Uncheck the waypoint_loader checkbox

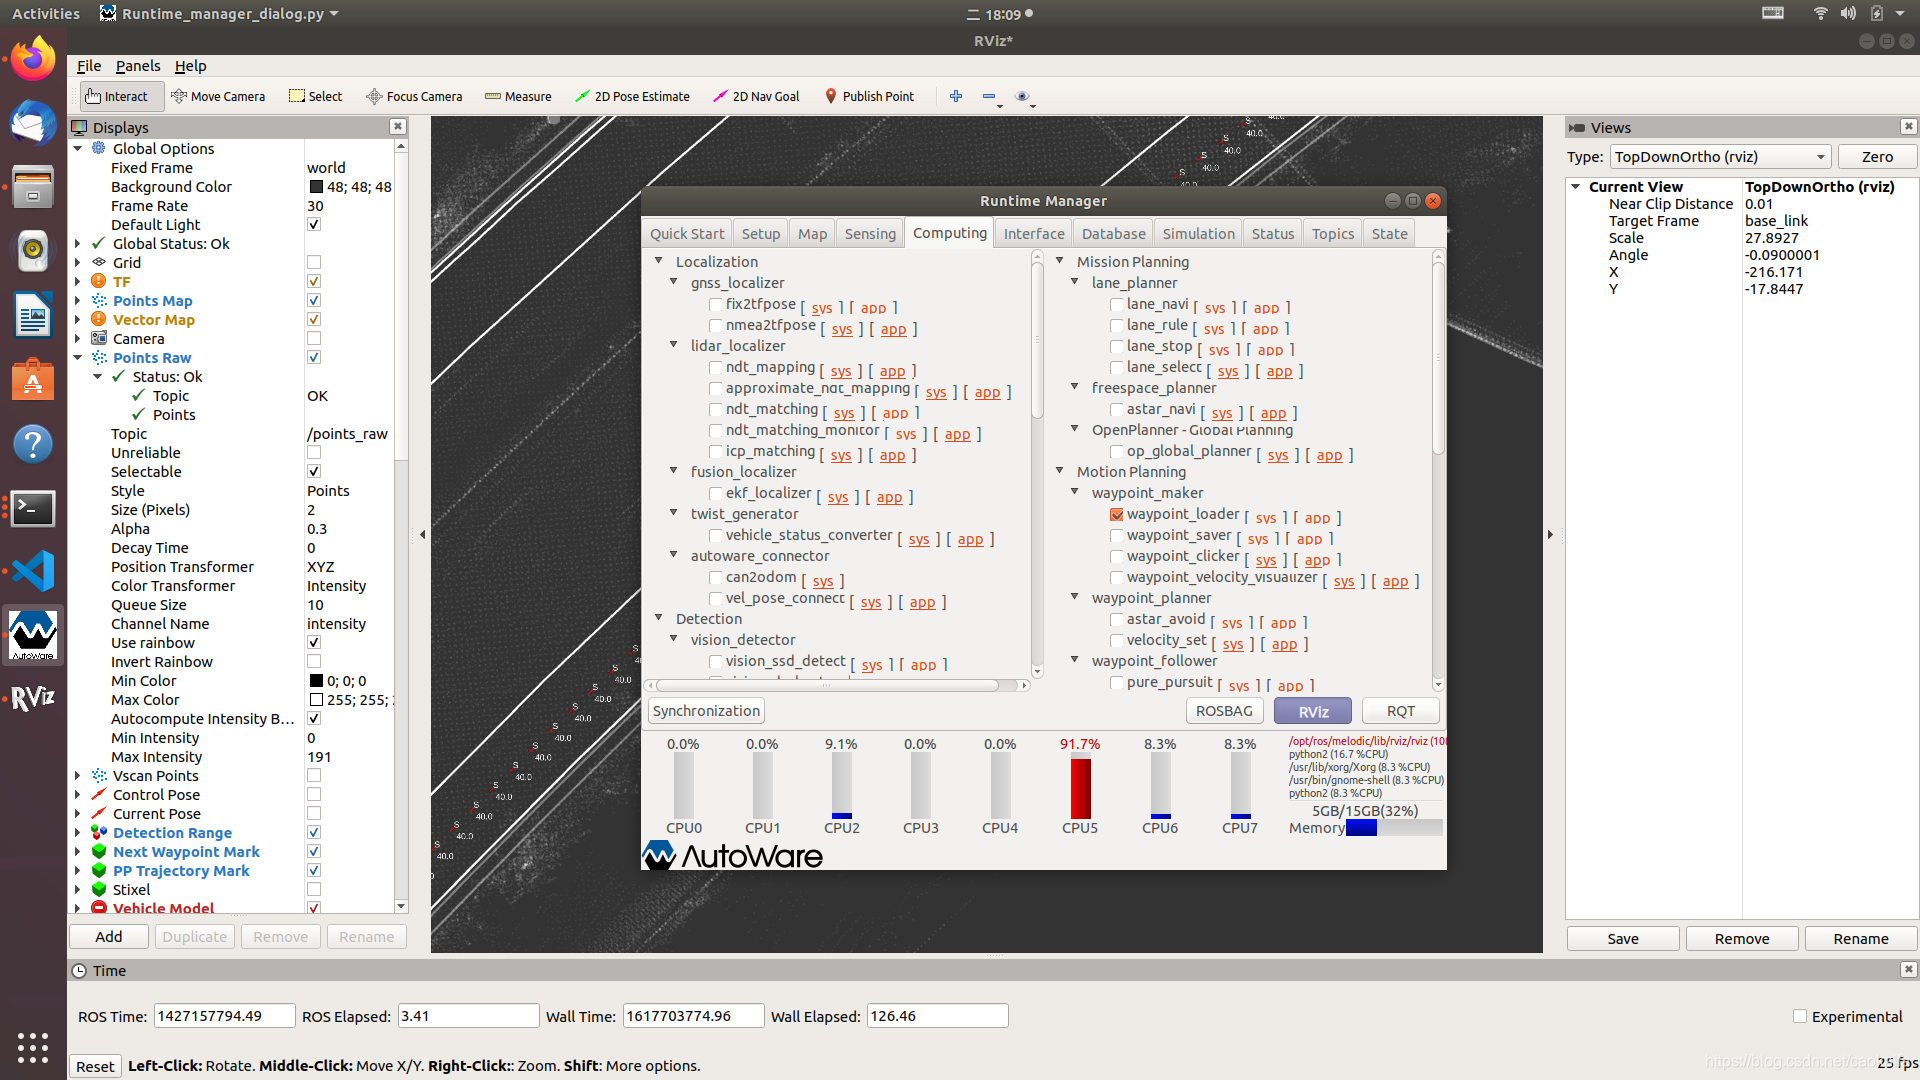click(x=1117, y=515)
